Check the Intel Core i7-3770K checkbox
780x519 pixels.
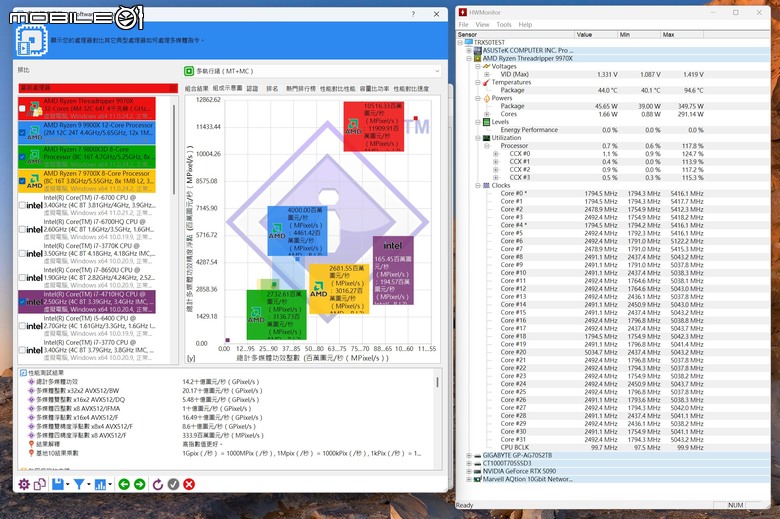[x=22, y=253]
